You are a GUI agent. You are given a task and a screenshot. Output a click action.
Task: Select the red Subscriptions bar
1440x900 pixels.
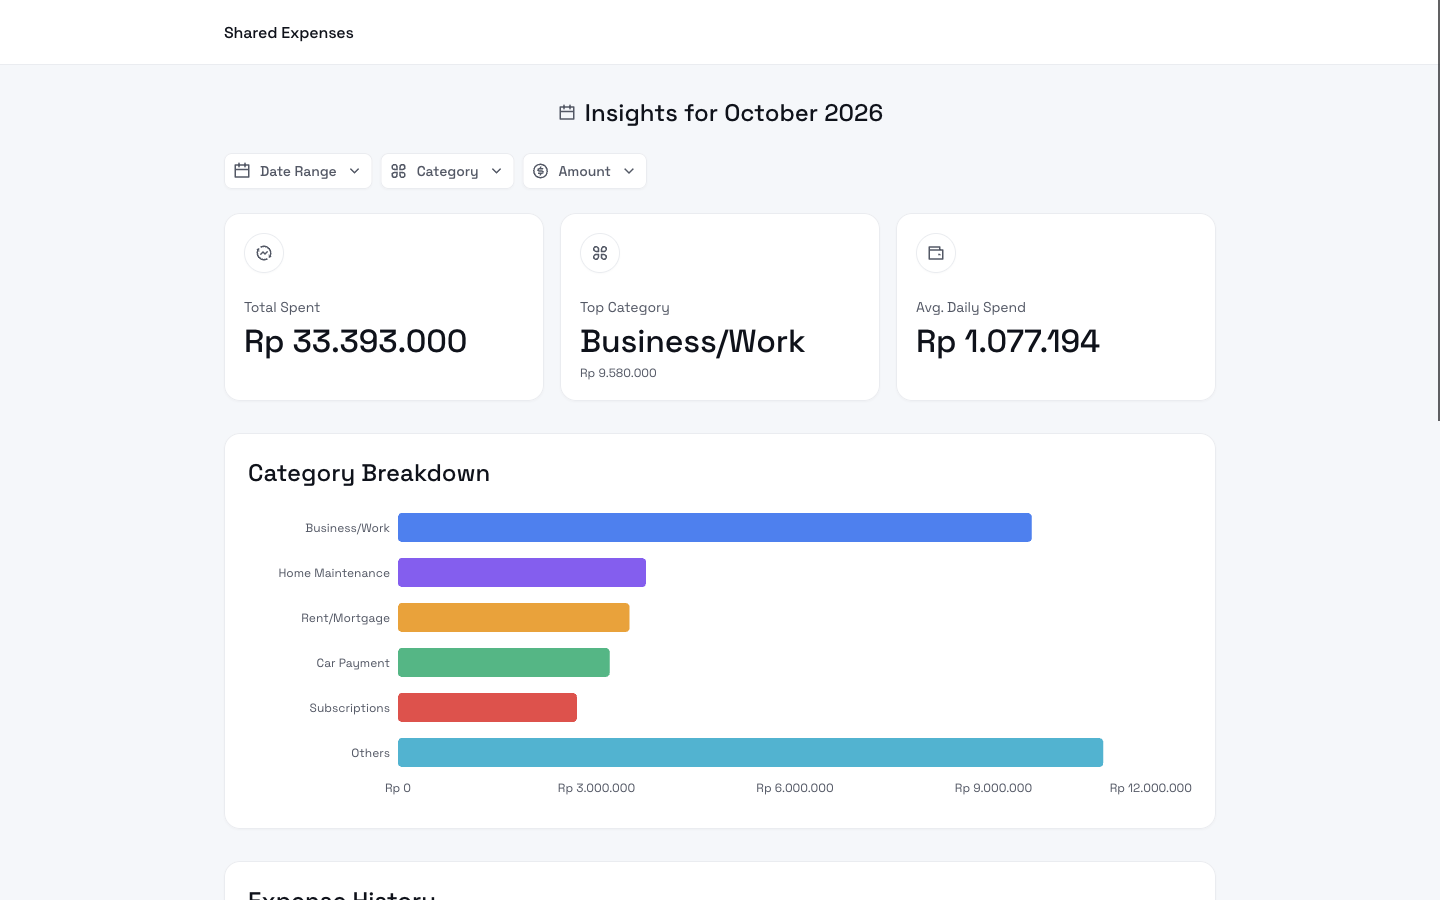coord(488,708)
